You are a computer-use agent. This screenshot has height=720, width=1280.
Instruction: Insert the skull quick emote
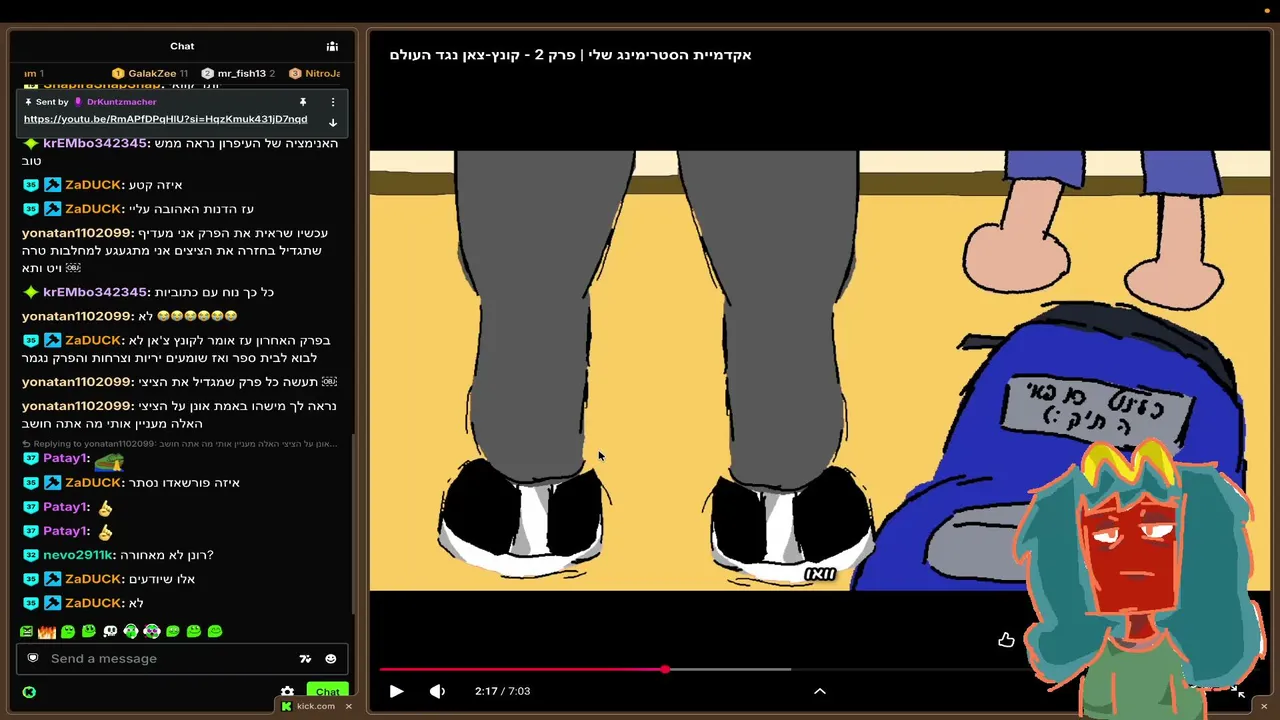[x=110, y=632]
